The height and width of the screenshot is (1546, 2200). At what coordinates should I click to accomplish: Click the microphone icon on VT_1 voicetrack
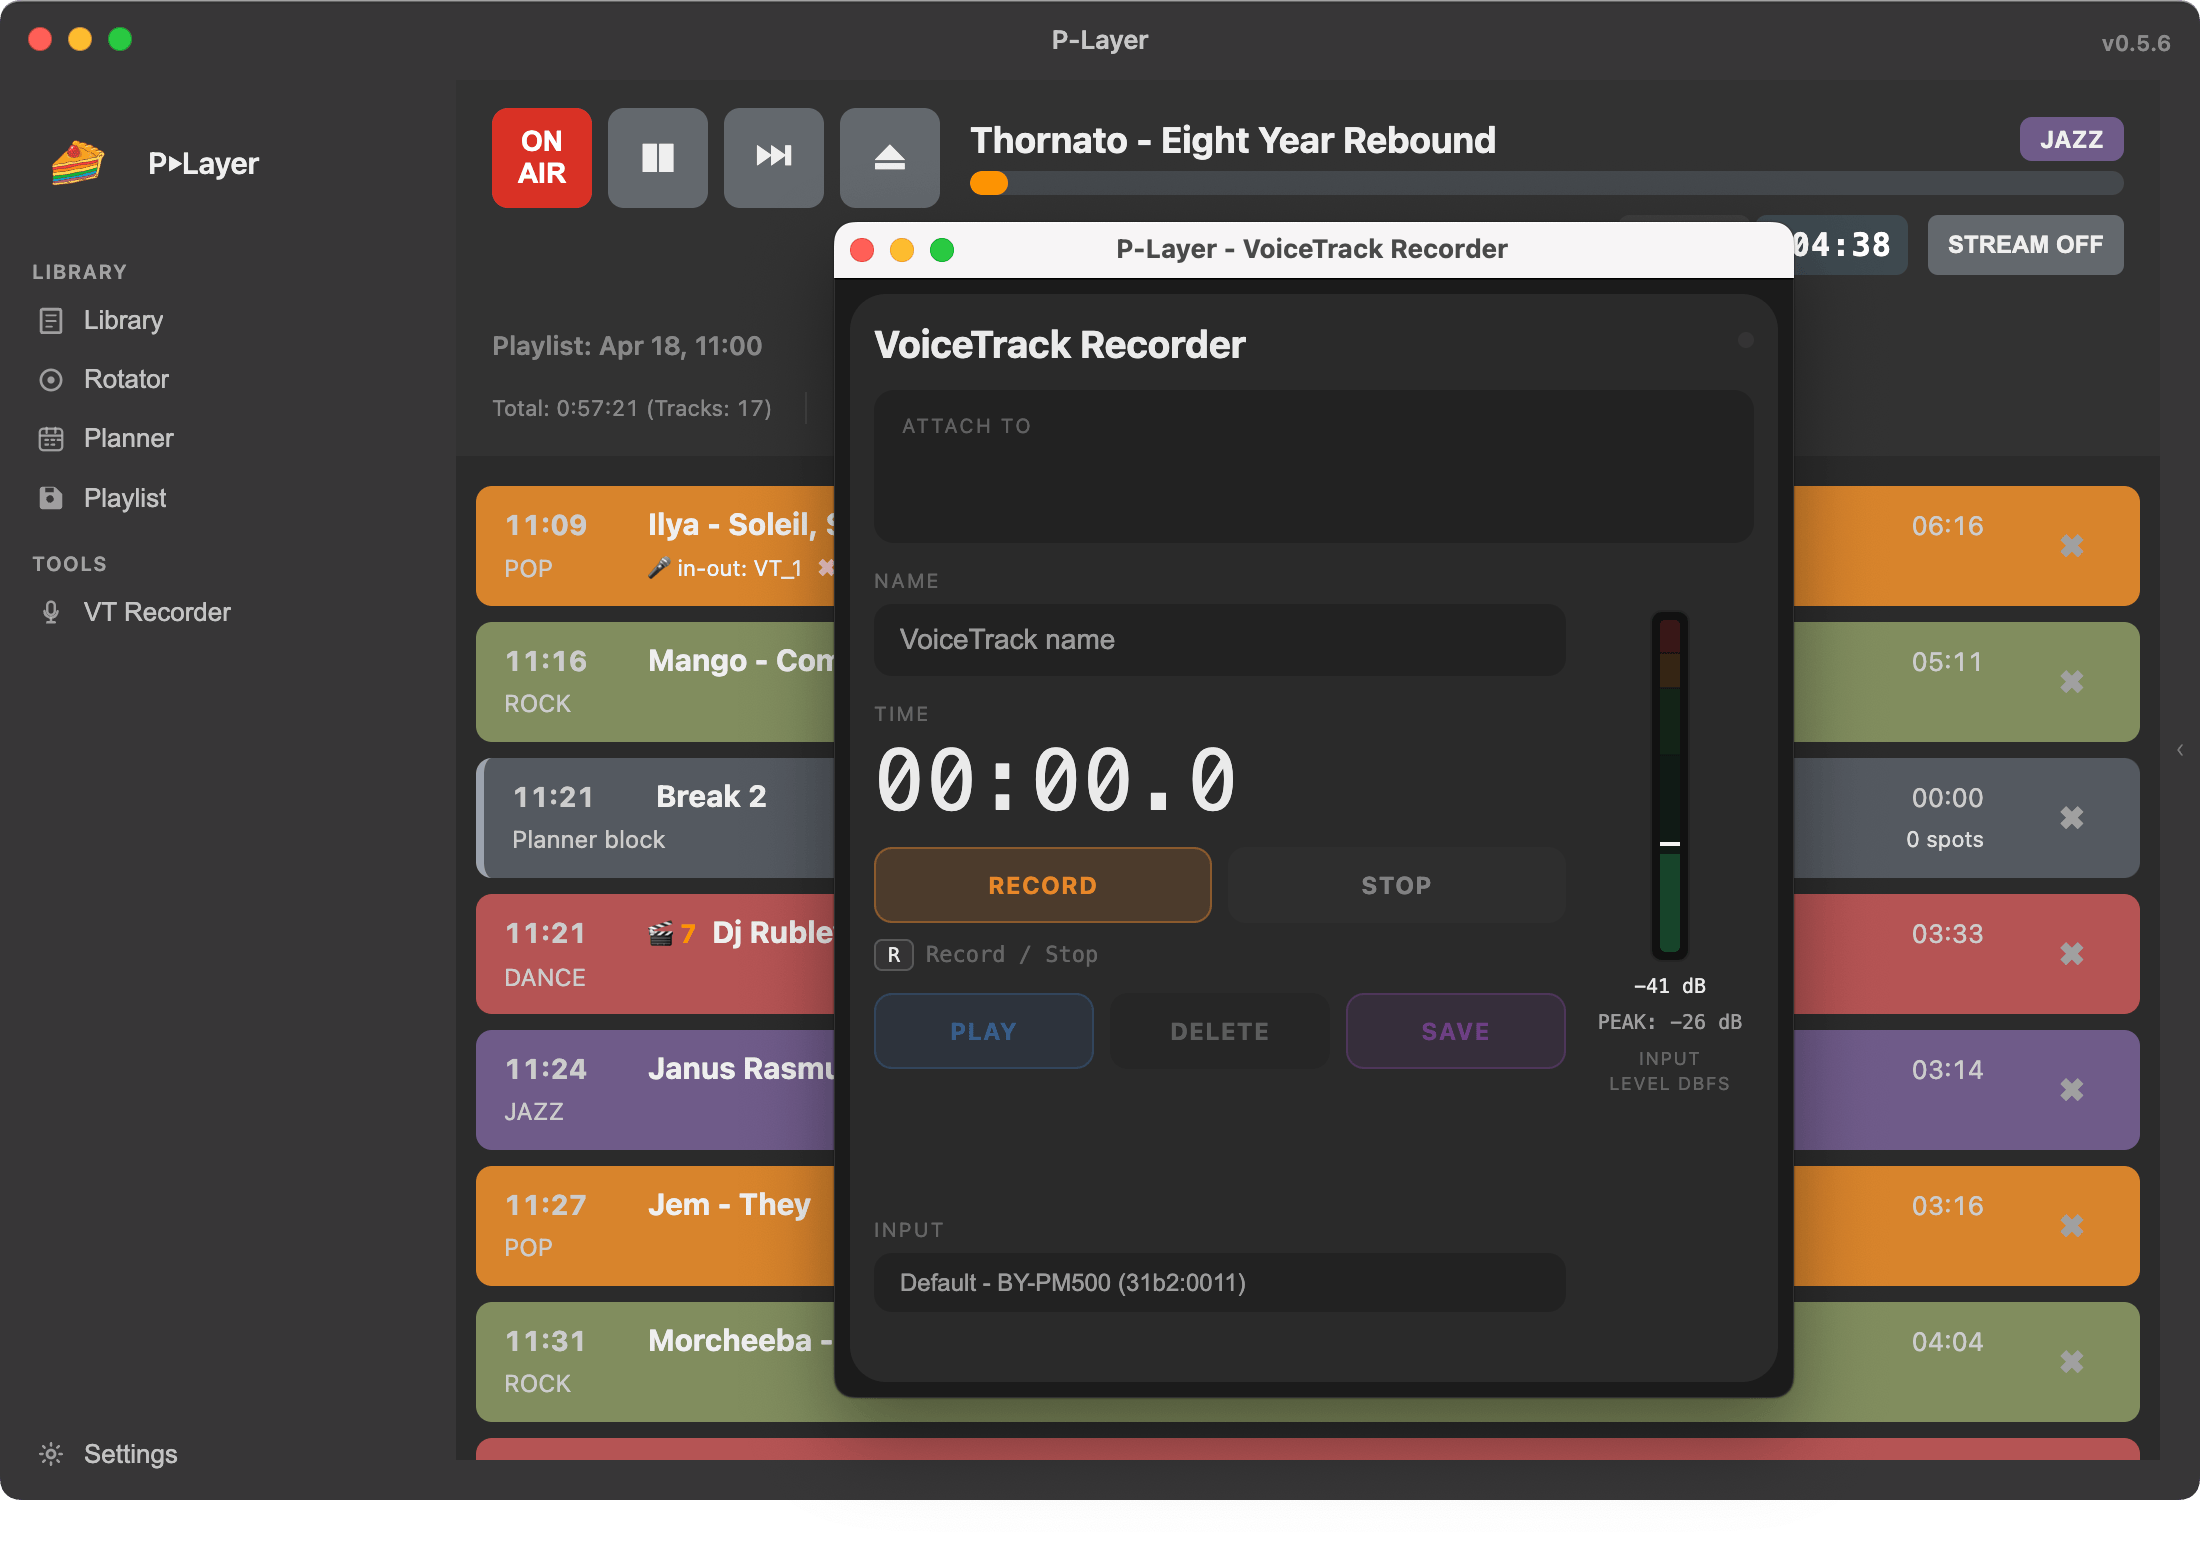tap(658, 568)
